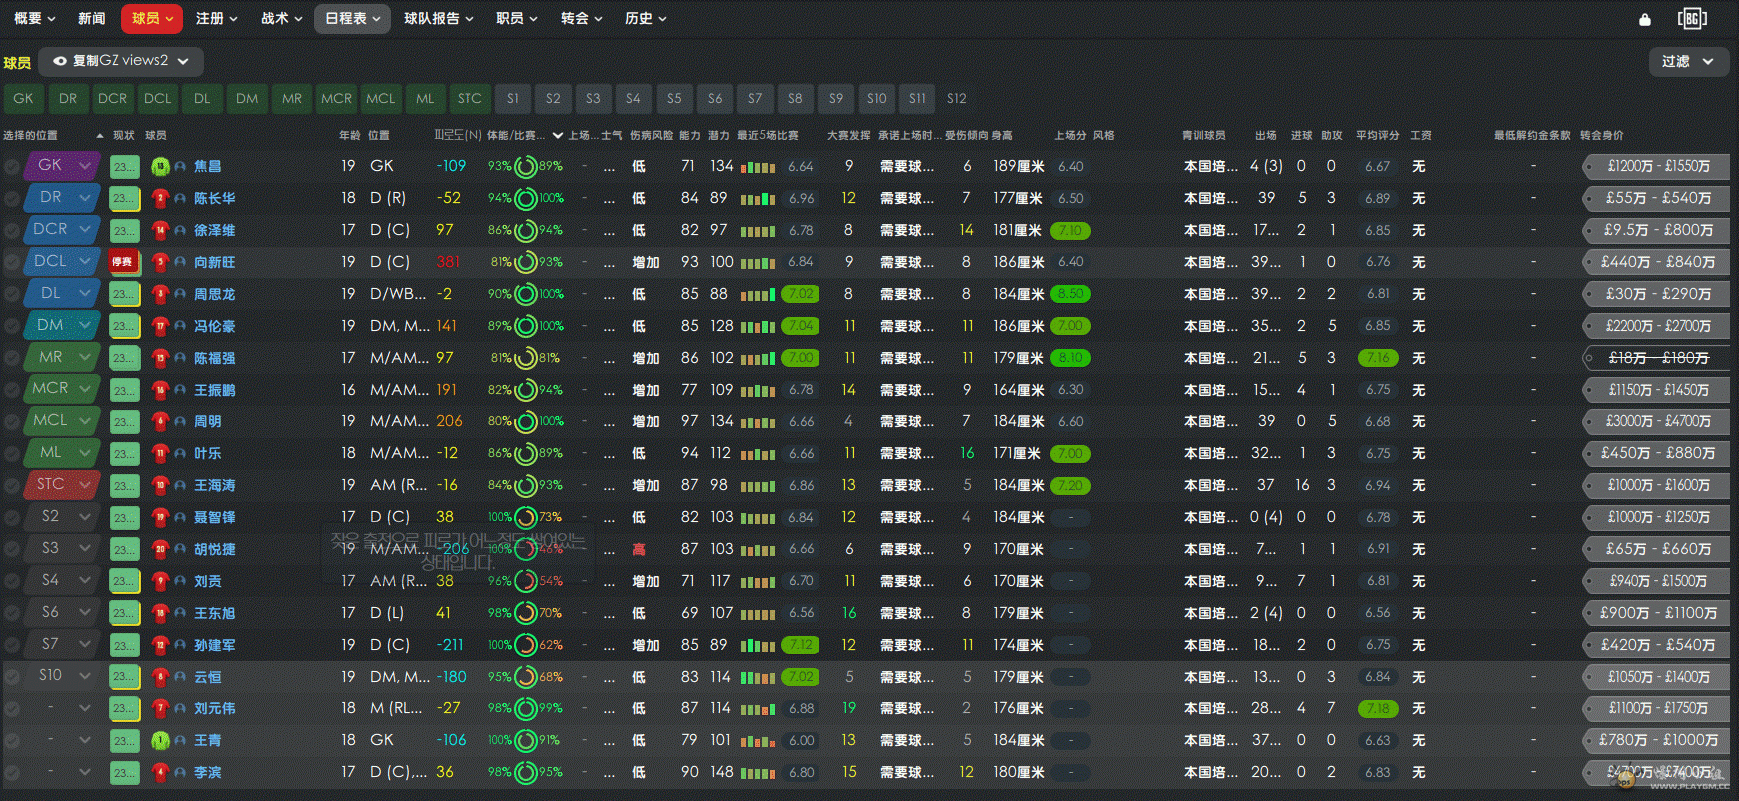This screenshot has height=801, width=1739.
Task: Click green 7.16 average rating for 陈福强
Action: pos(1378,358)
